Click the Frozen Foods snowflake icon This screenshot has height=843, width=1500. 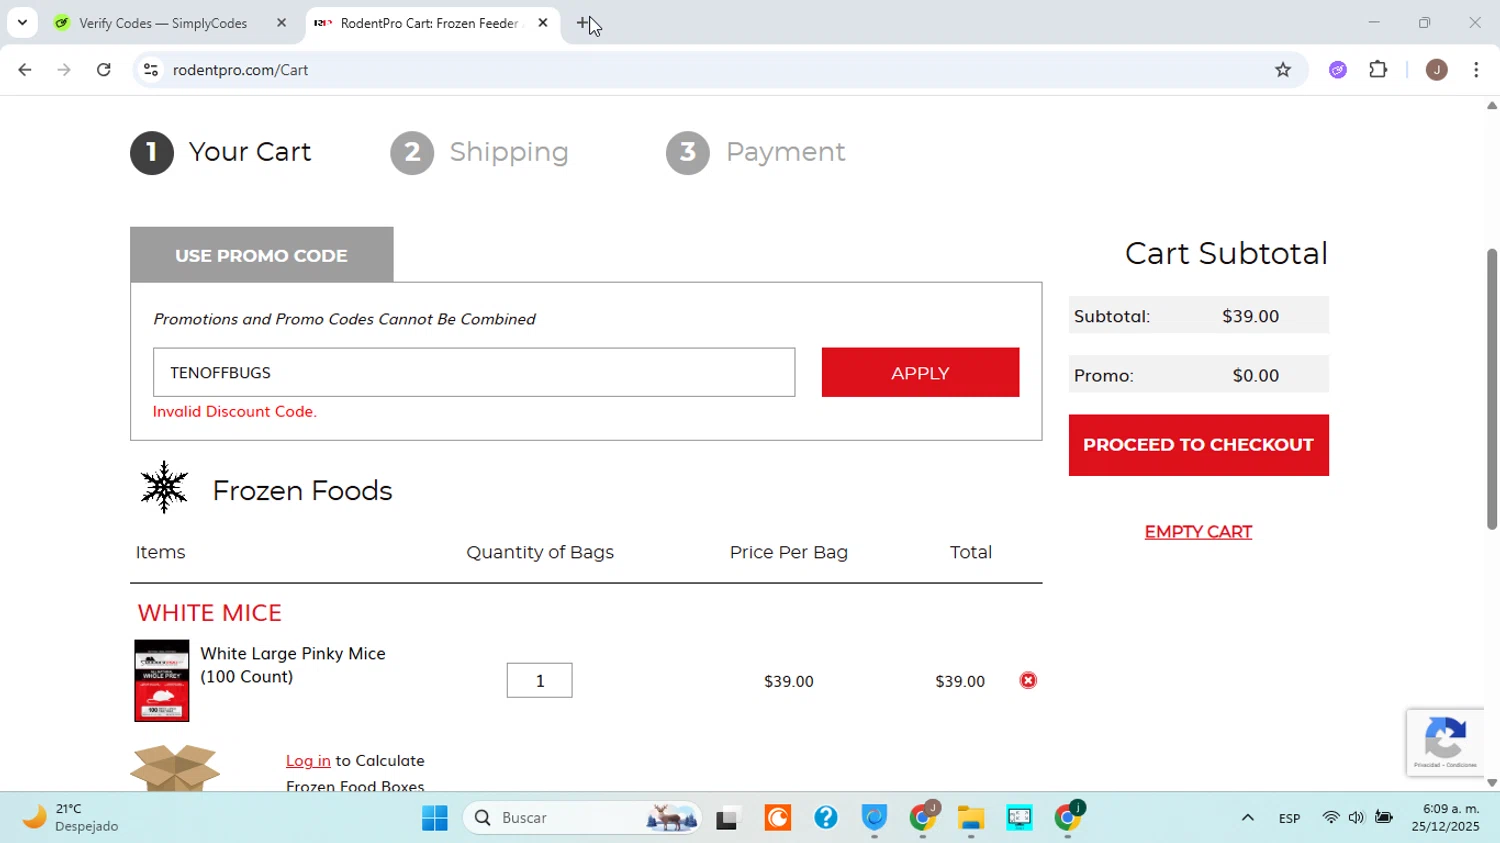pos(164,488)
